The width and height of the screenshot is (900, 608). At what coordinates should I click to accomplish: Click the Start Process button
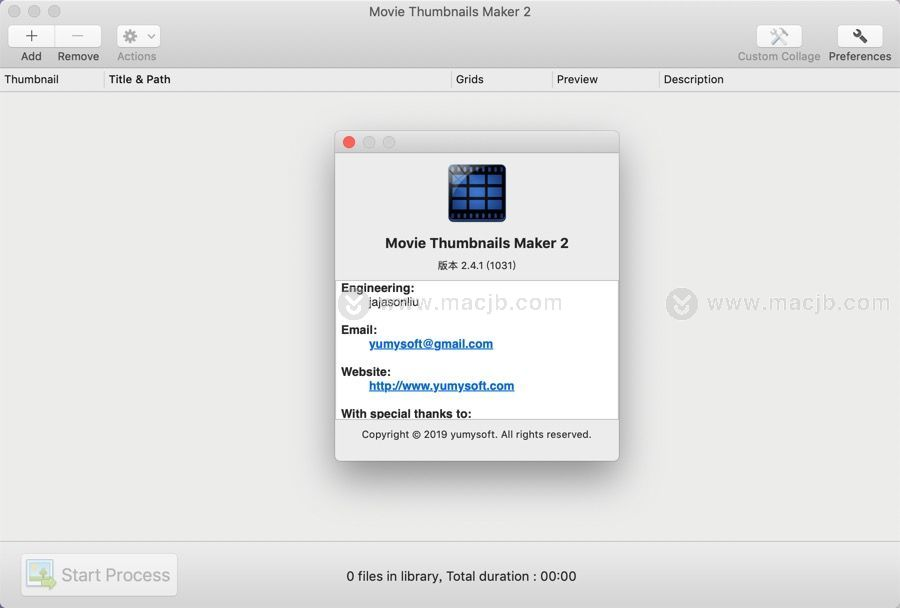point(99,575)
